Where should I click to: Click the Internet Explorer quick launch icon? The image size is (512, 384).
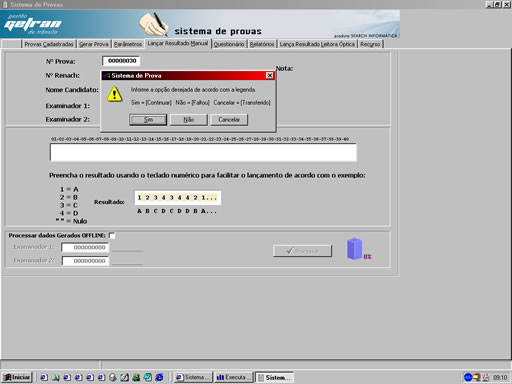[159, 377]
